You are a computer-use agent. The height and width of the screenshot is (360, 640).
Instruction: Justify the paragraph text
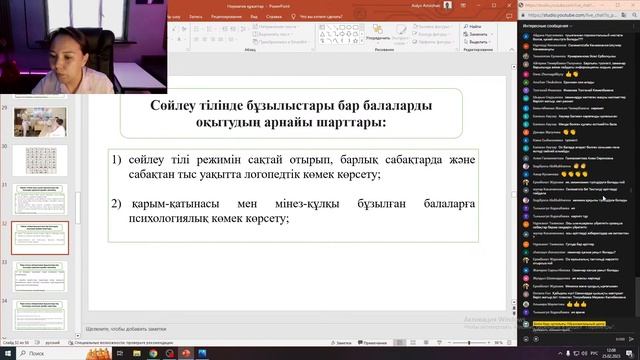pyautogui.click(x=221, y=39)
